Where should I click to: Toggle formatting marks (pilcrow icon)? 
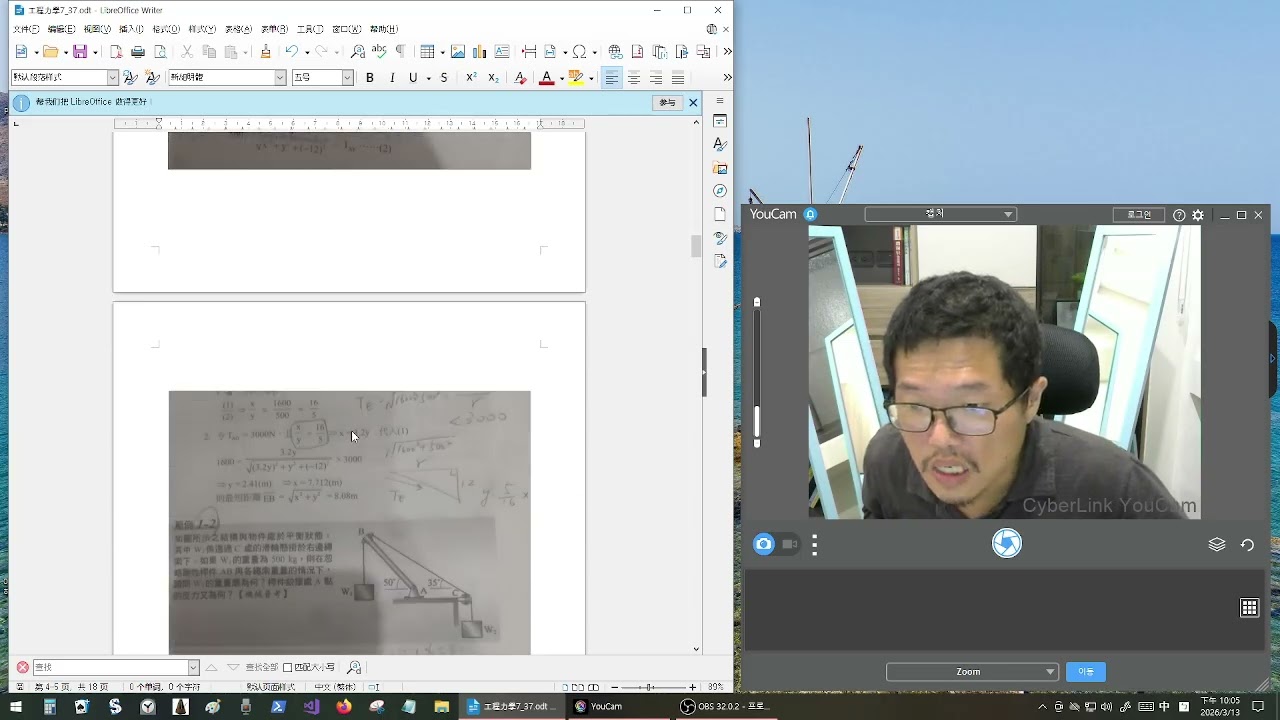click(x=401, y=52)
